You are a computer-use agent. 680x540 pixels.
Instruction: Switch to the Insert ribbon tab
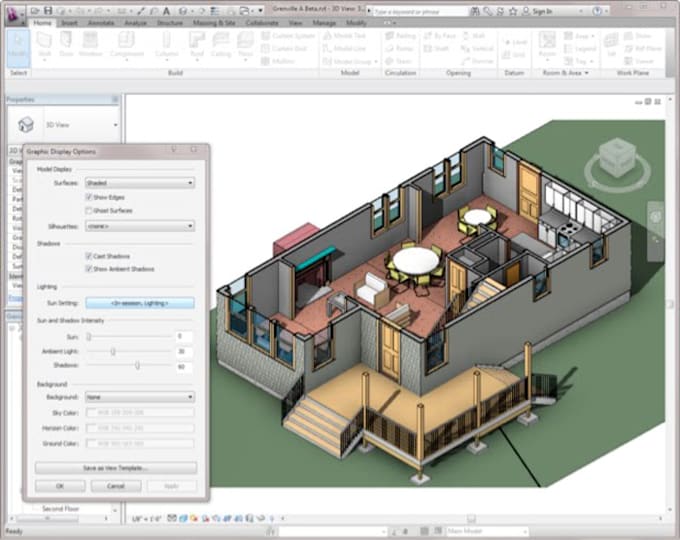click(70, 22)
